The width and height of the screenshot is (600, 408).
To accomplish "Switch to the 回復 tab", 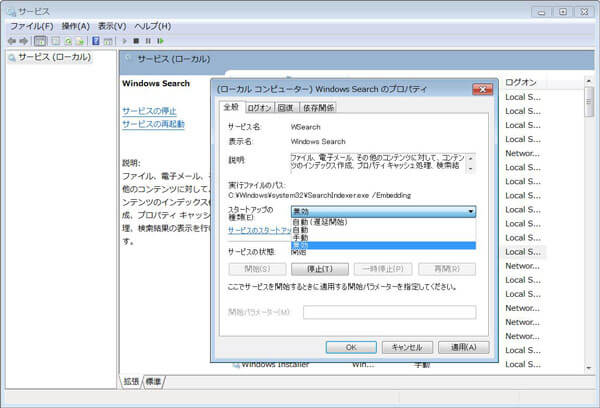I will click(286, 108).
